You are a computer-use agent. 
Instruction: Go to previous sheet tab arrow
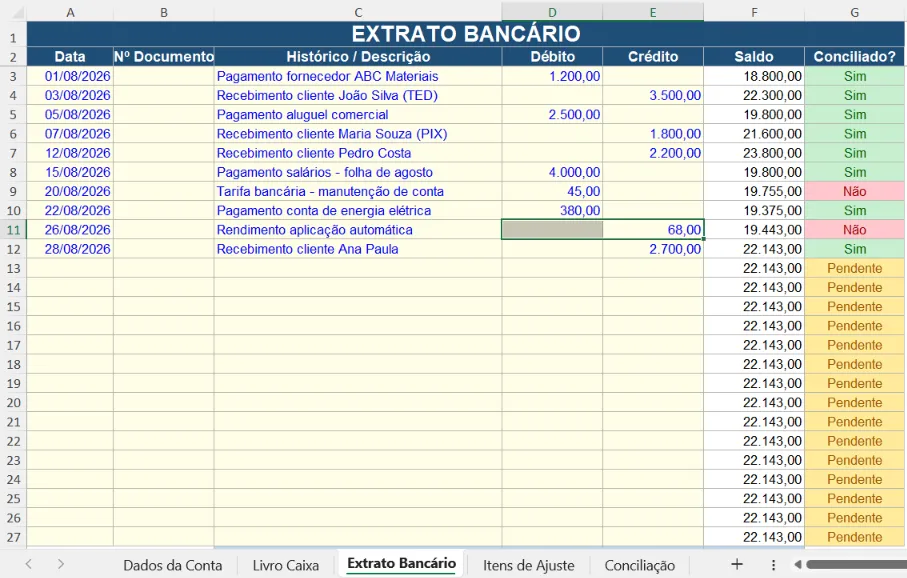(29, 564)
